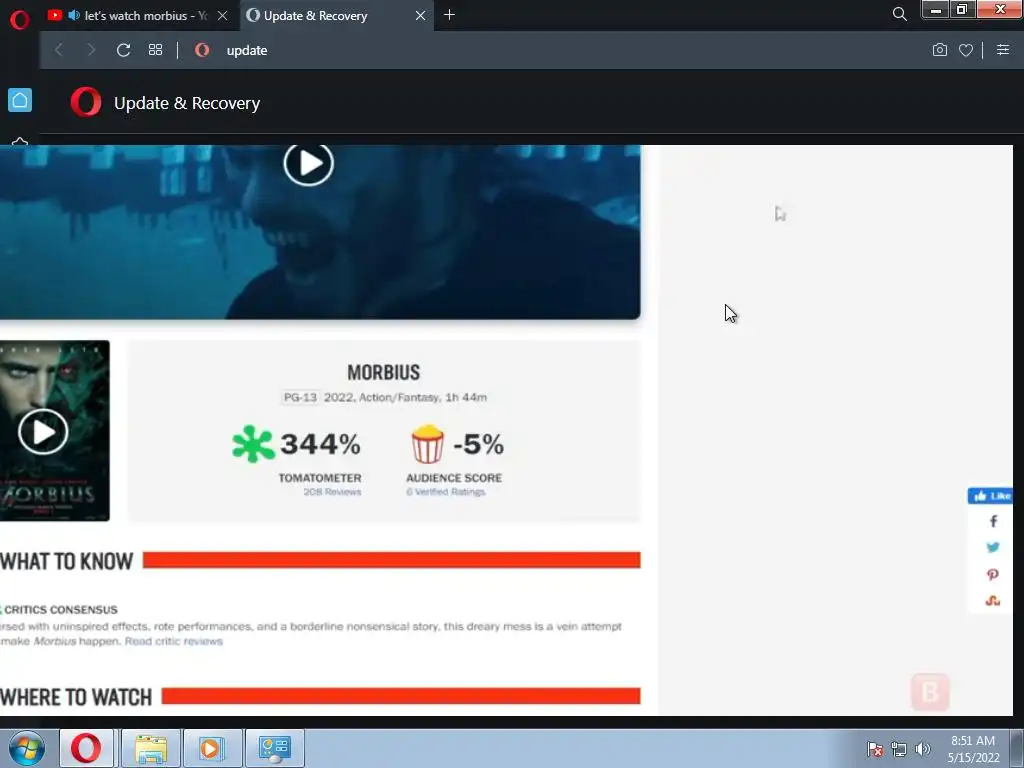The height and width of the screenshot is (768, 1024).
Task: Open the Verified Ratings link
Action: (446, 492)
